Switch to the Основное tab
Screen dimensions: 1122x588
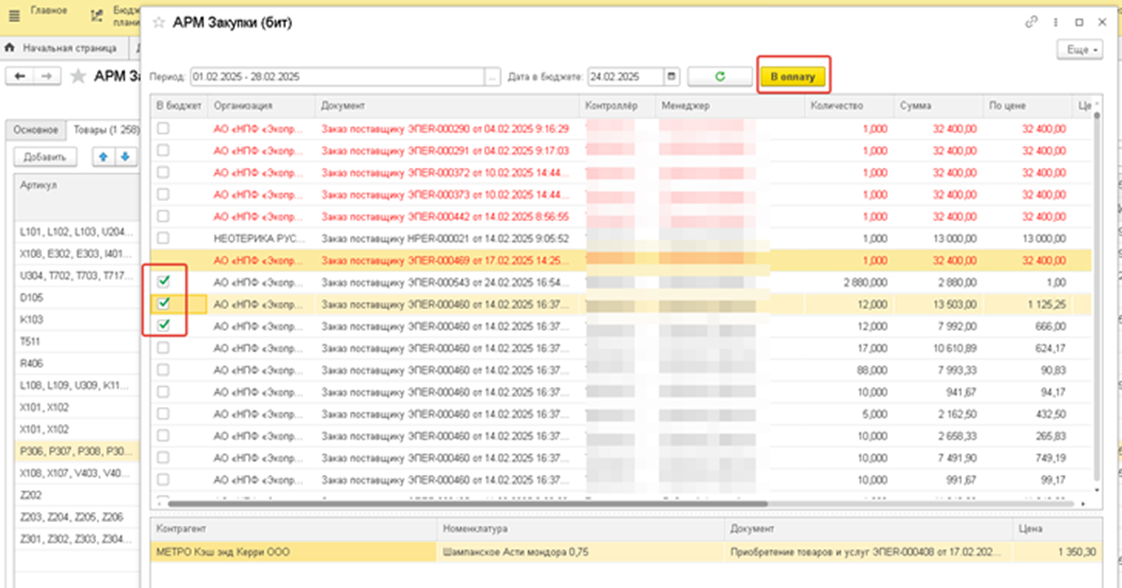click(x=36, y=129)
